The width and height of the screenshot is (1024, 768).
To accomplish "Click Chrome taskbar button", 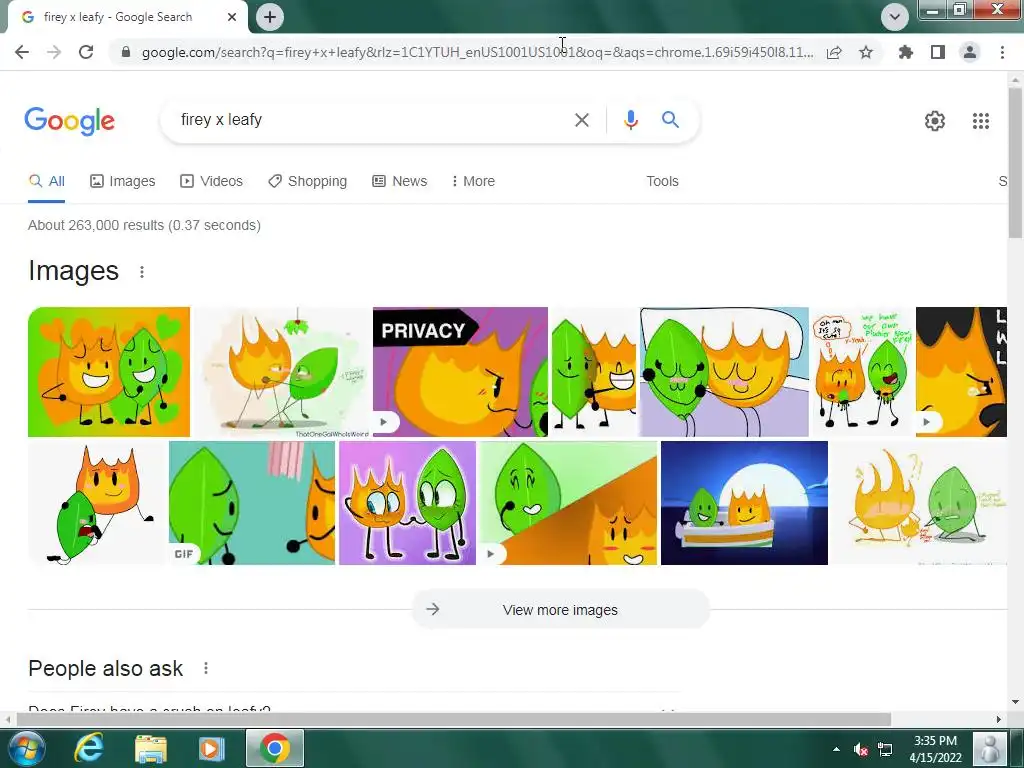I will click(x=275, y=748).
